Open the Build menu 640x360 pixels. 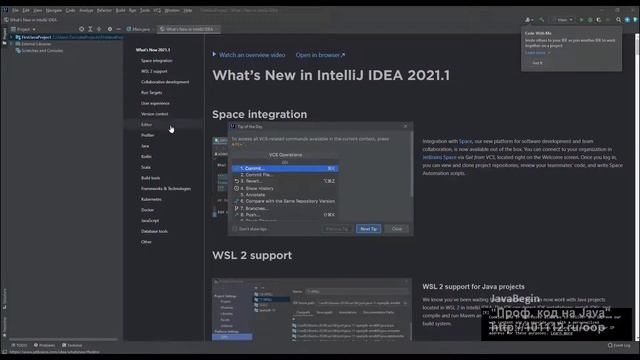[x=120, y=10]
